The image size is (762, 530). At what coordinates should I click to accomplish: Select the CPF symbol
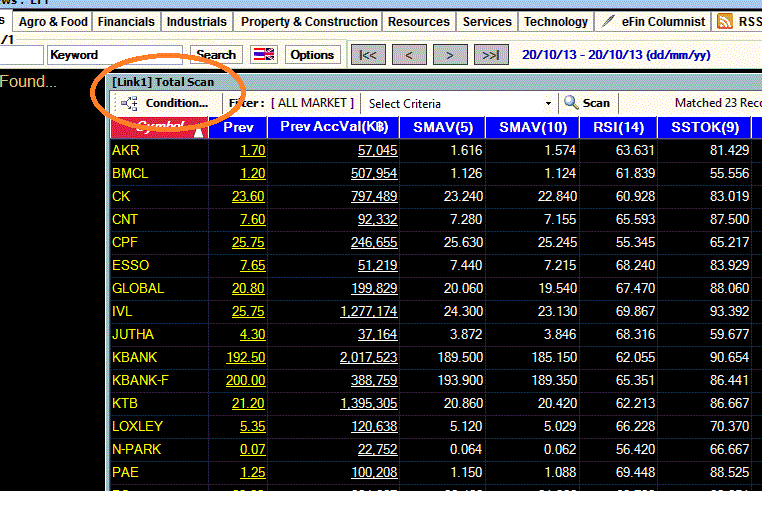tap(125, 242)
